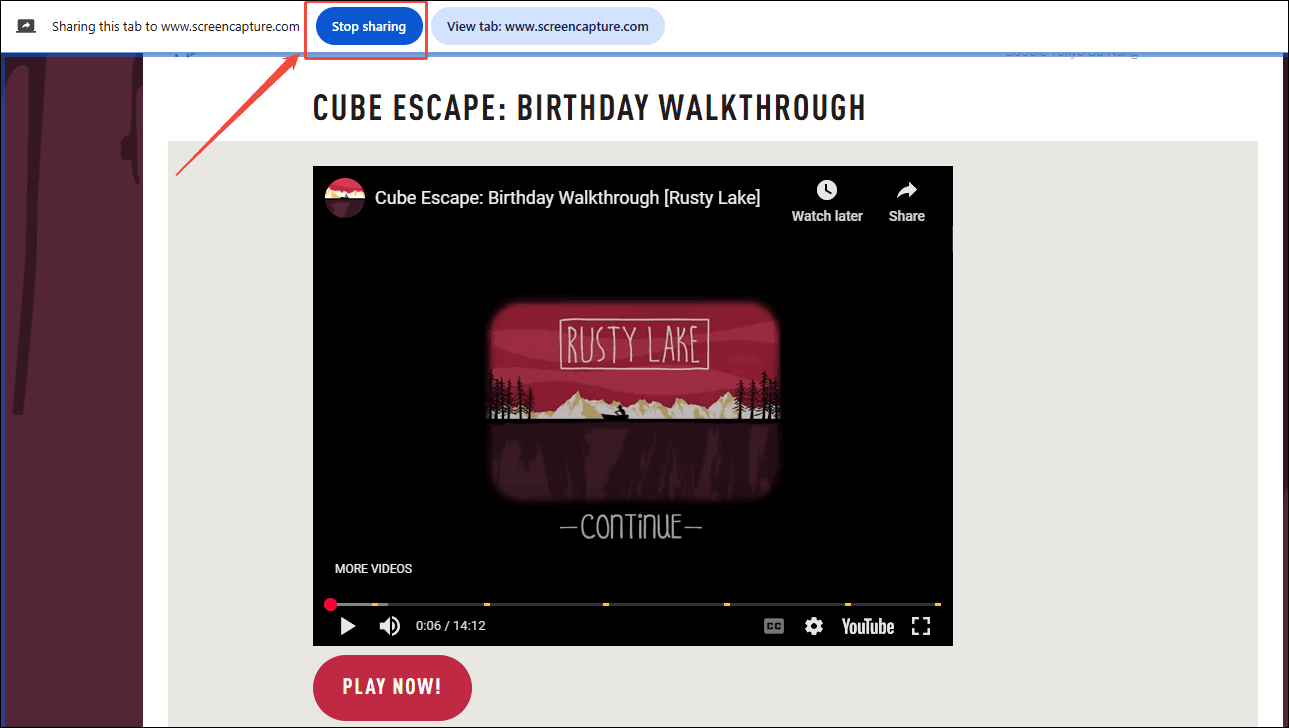Viewport: 1289px width, 728px height.
Task: Toggle closed captions with the CC button
Action: (x=774, y=626)
